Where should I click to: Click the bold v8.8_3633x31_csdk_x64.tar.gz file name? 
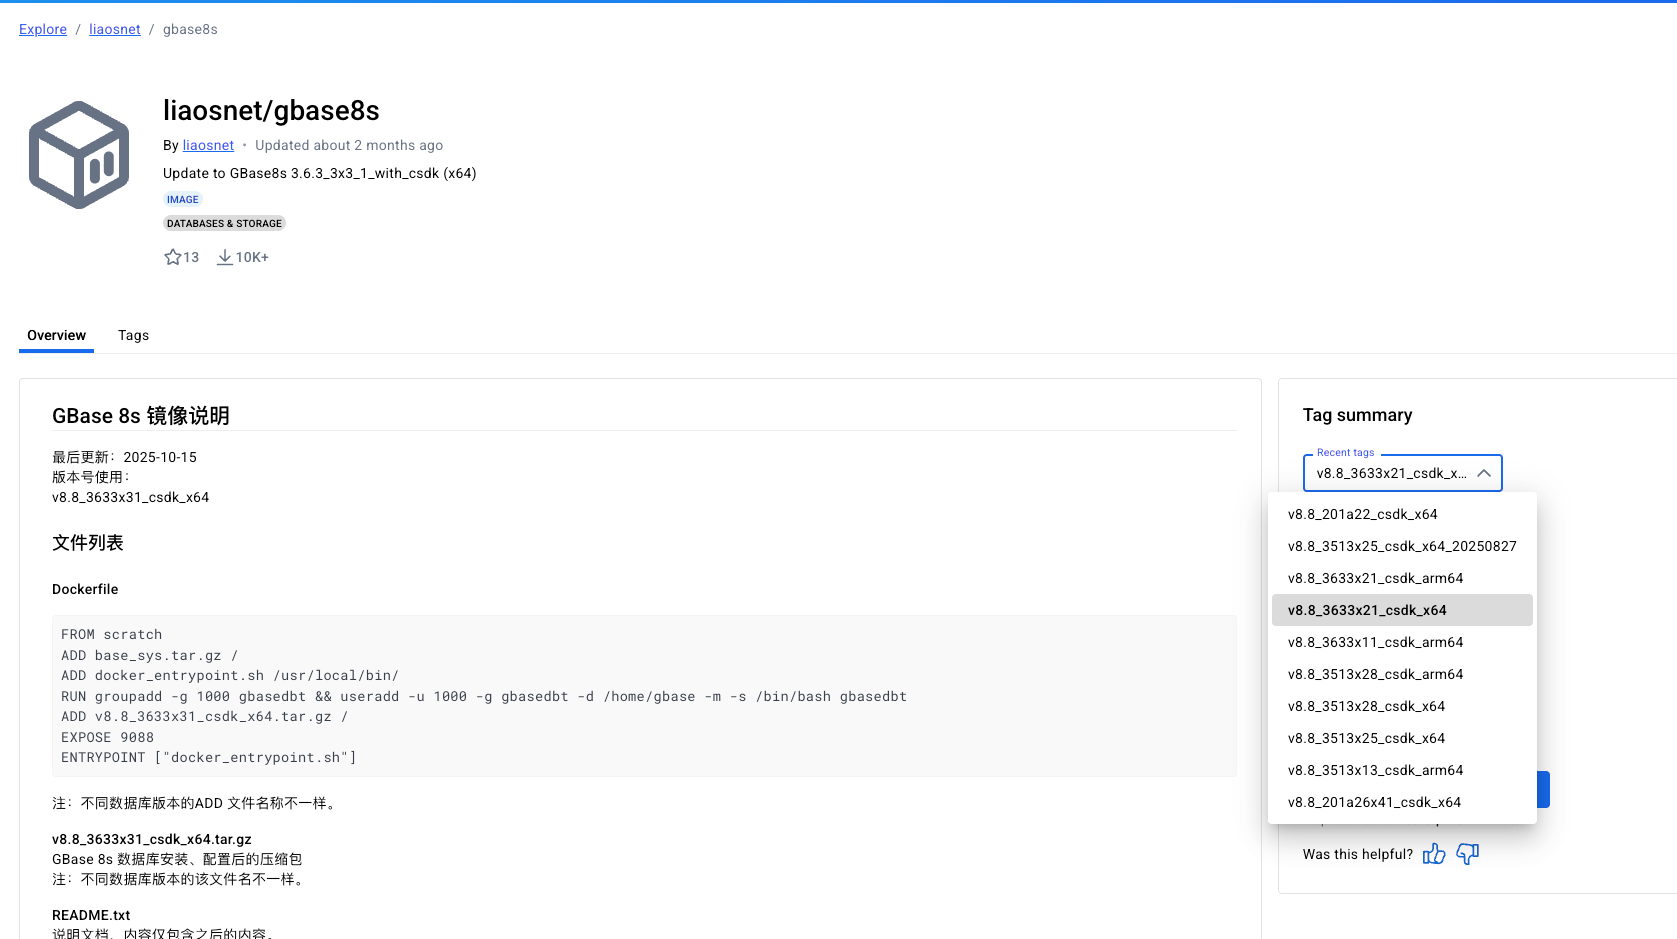pos(152,839)
